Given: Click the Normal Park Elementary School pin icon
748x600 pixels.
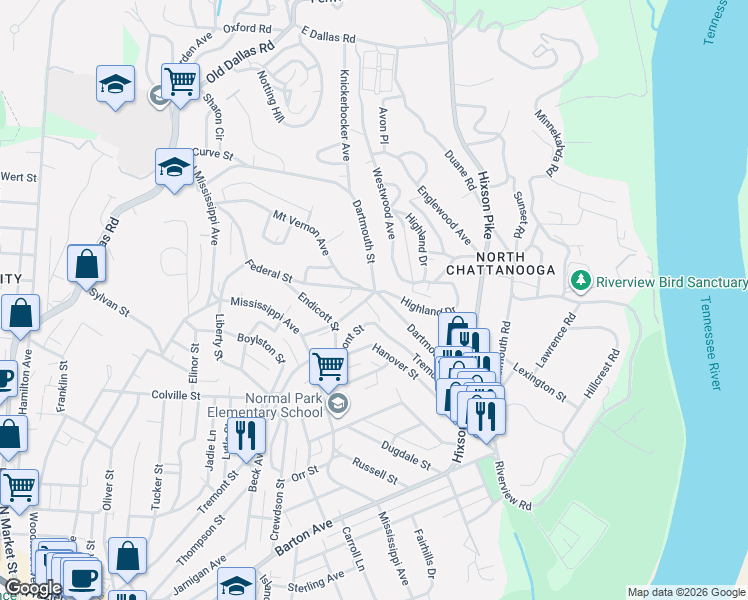Looking at the screenshot, I should pos(338,404).
